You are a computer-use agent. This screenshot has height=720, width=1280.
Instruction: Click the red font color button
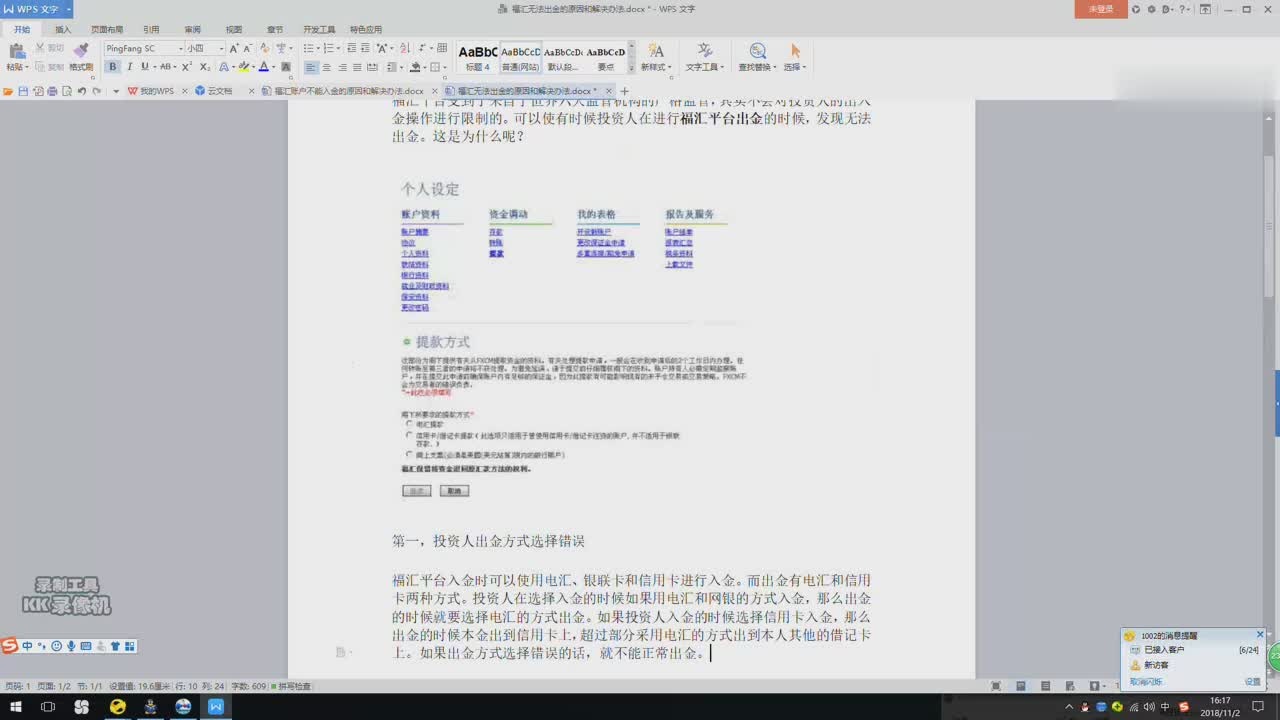(x=264, y=67)
